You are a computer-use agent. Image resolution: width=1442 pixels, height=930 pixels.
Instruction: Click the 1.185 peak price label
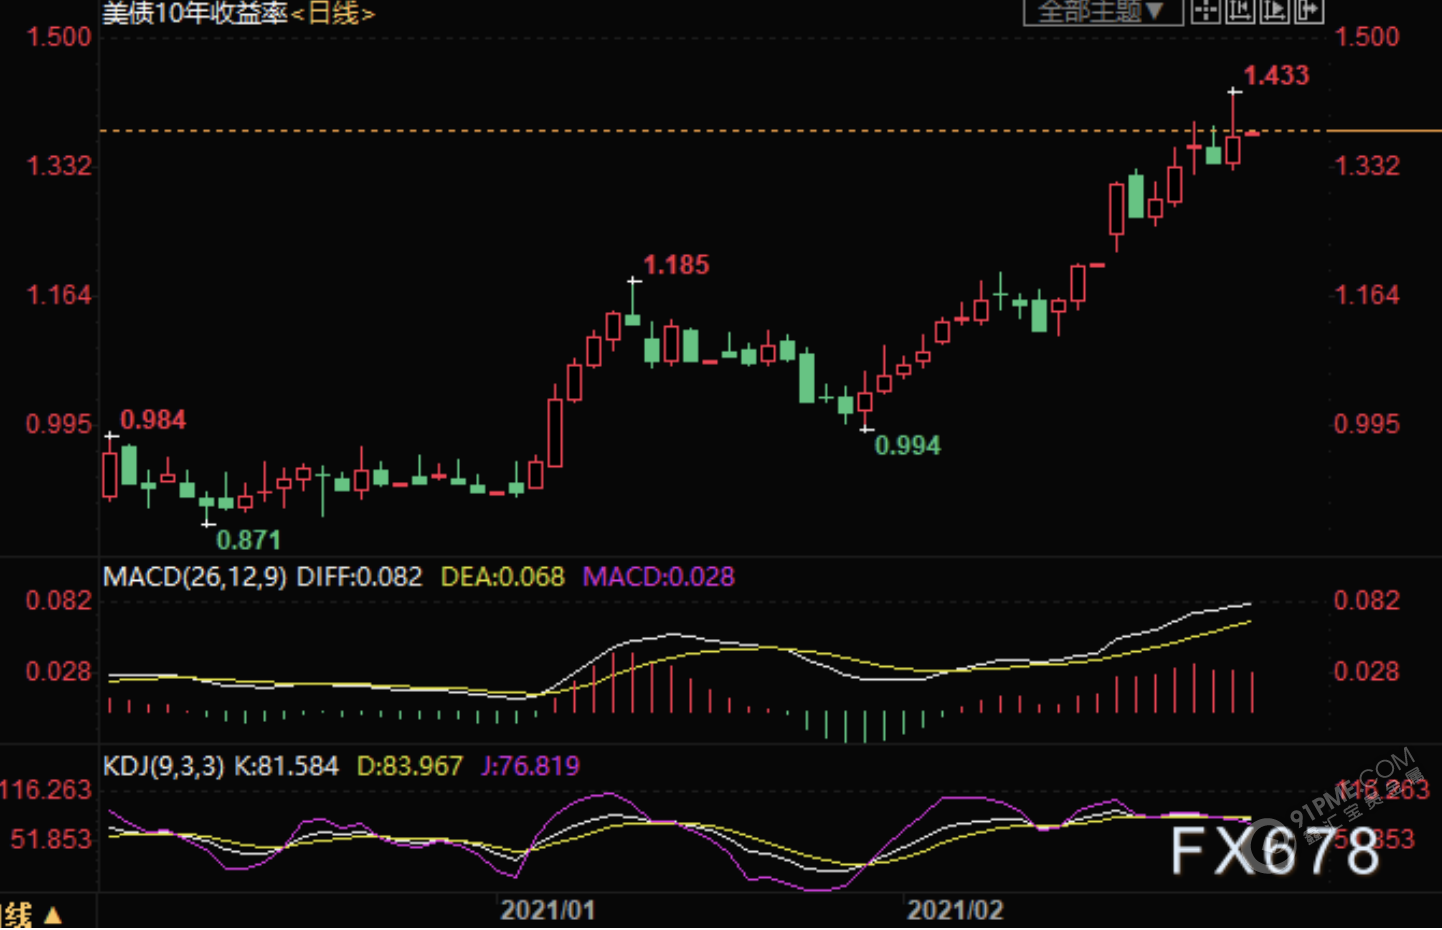click(x=676, y=265)
